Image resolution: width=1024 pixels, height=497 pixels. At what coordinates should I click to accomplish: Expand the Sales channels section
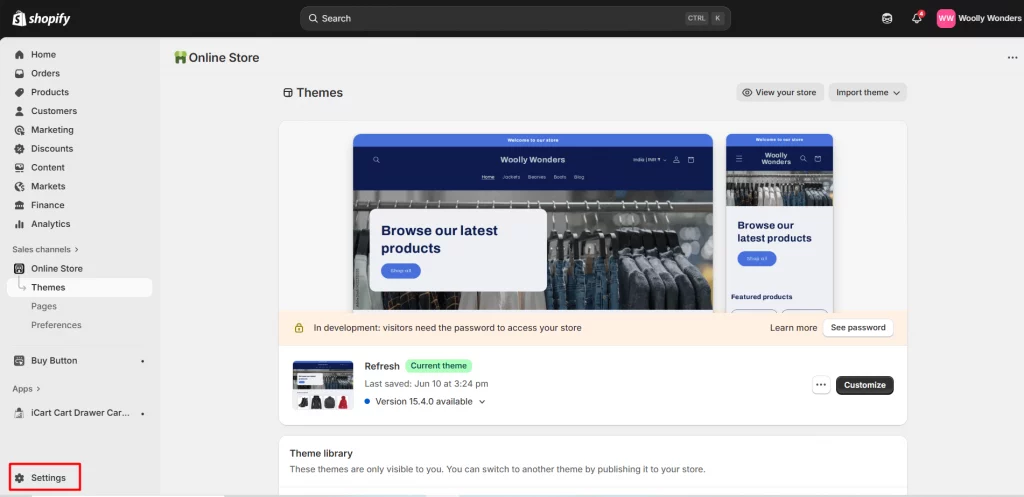[x=45, y=249]
